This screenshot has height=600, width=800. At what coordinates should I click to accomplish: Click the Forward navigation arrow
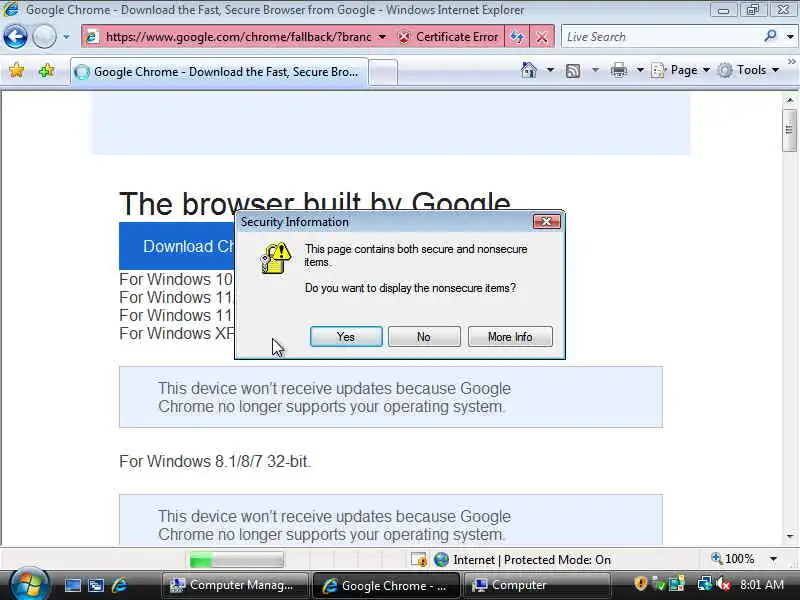coord(44,37)
